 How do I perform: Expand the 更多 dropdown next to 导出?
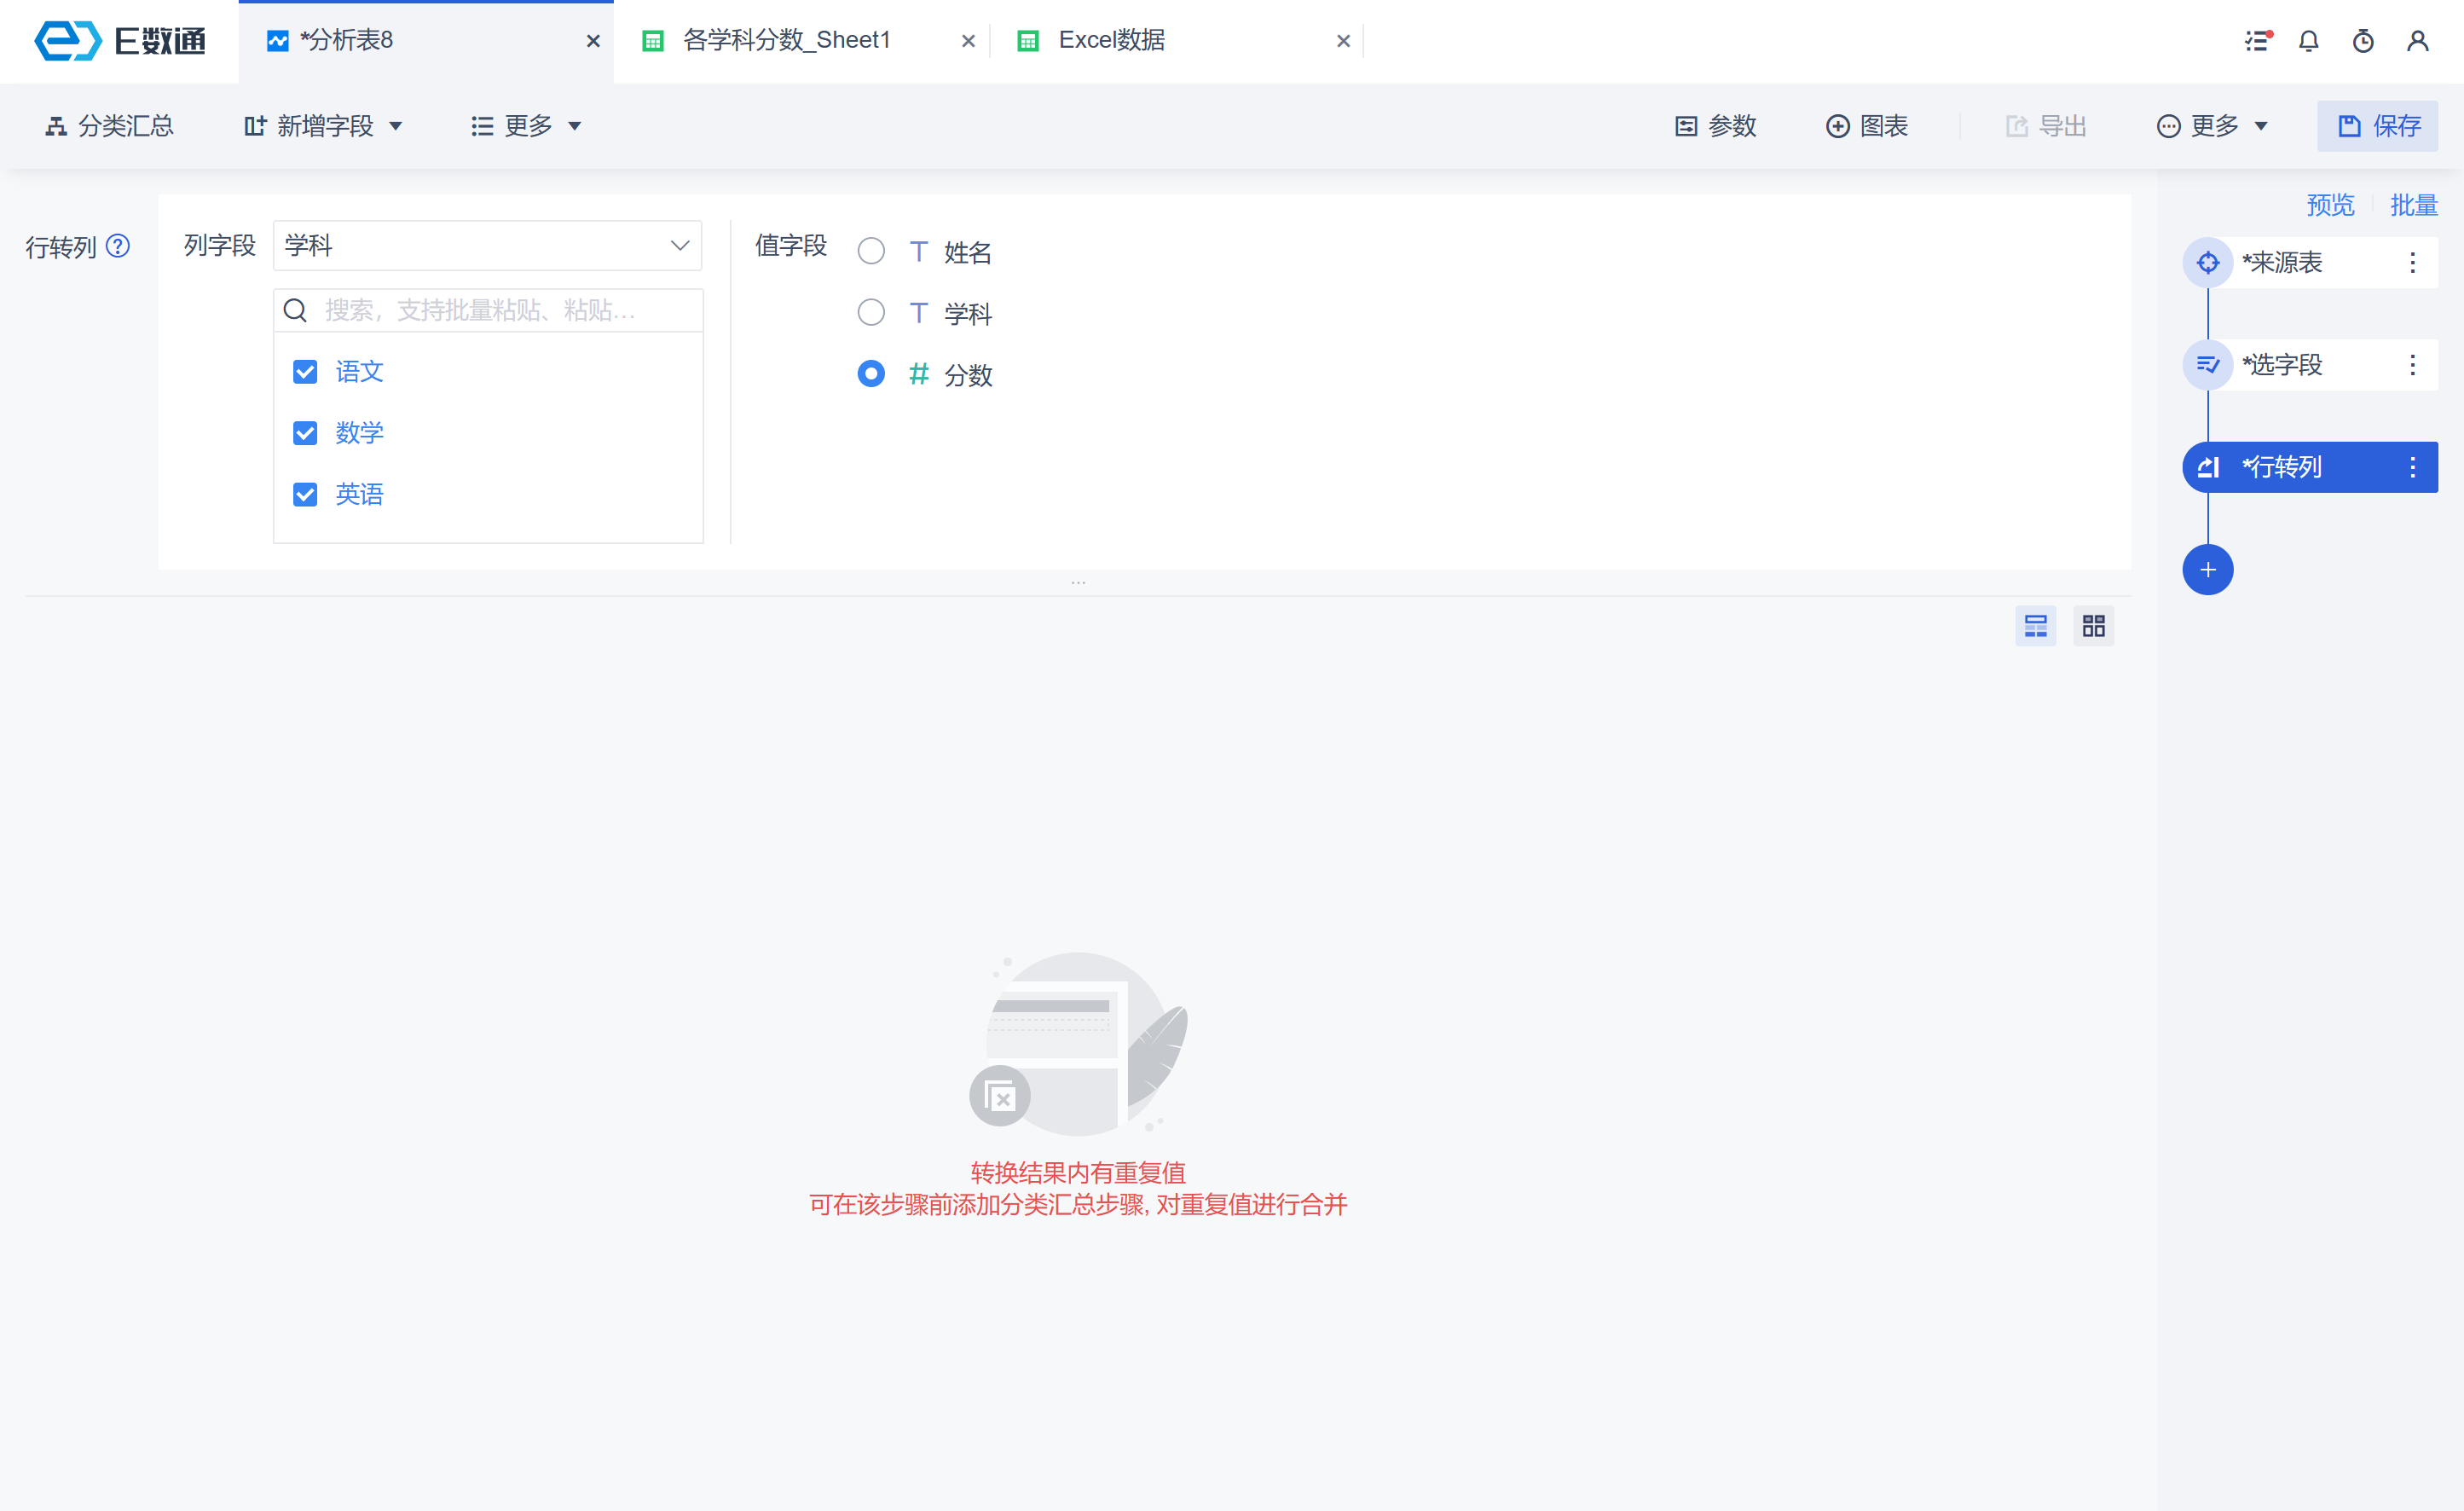(2212, 126)
